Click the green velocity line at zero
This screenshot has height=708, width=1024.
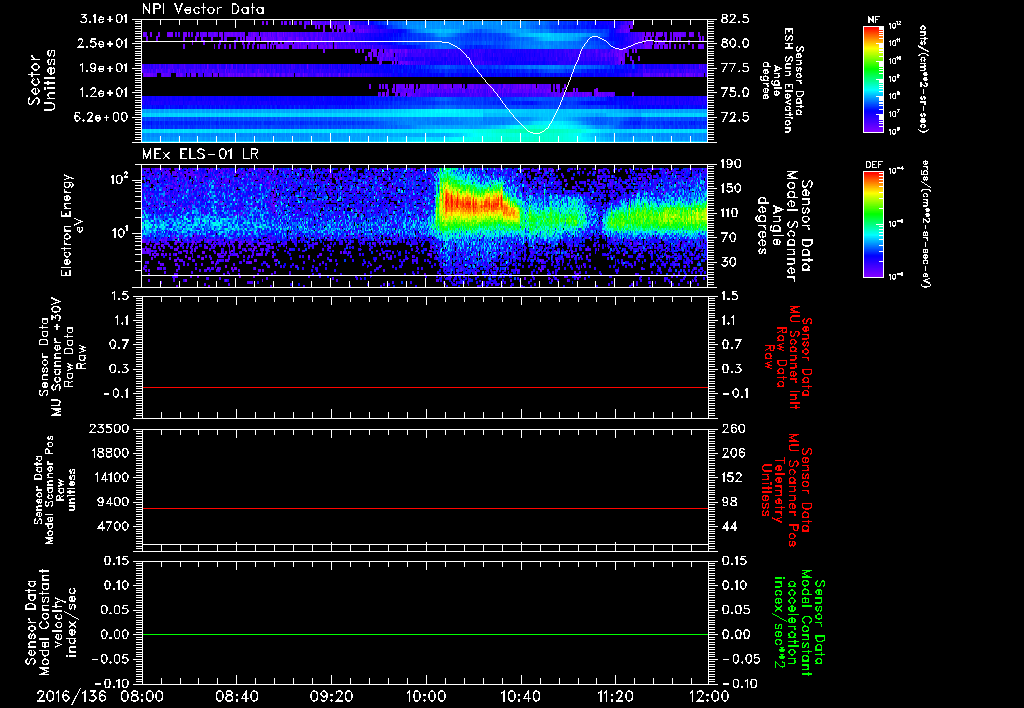pyautogui.click(x=425, y=634)
